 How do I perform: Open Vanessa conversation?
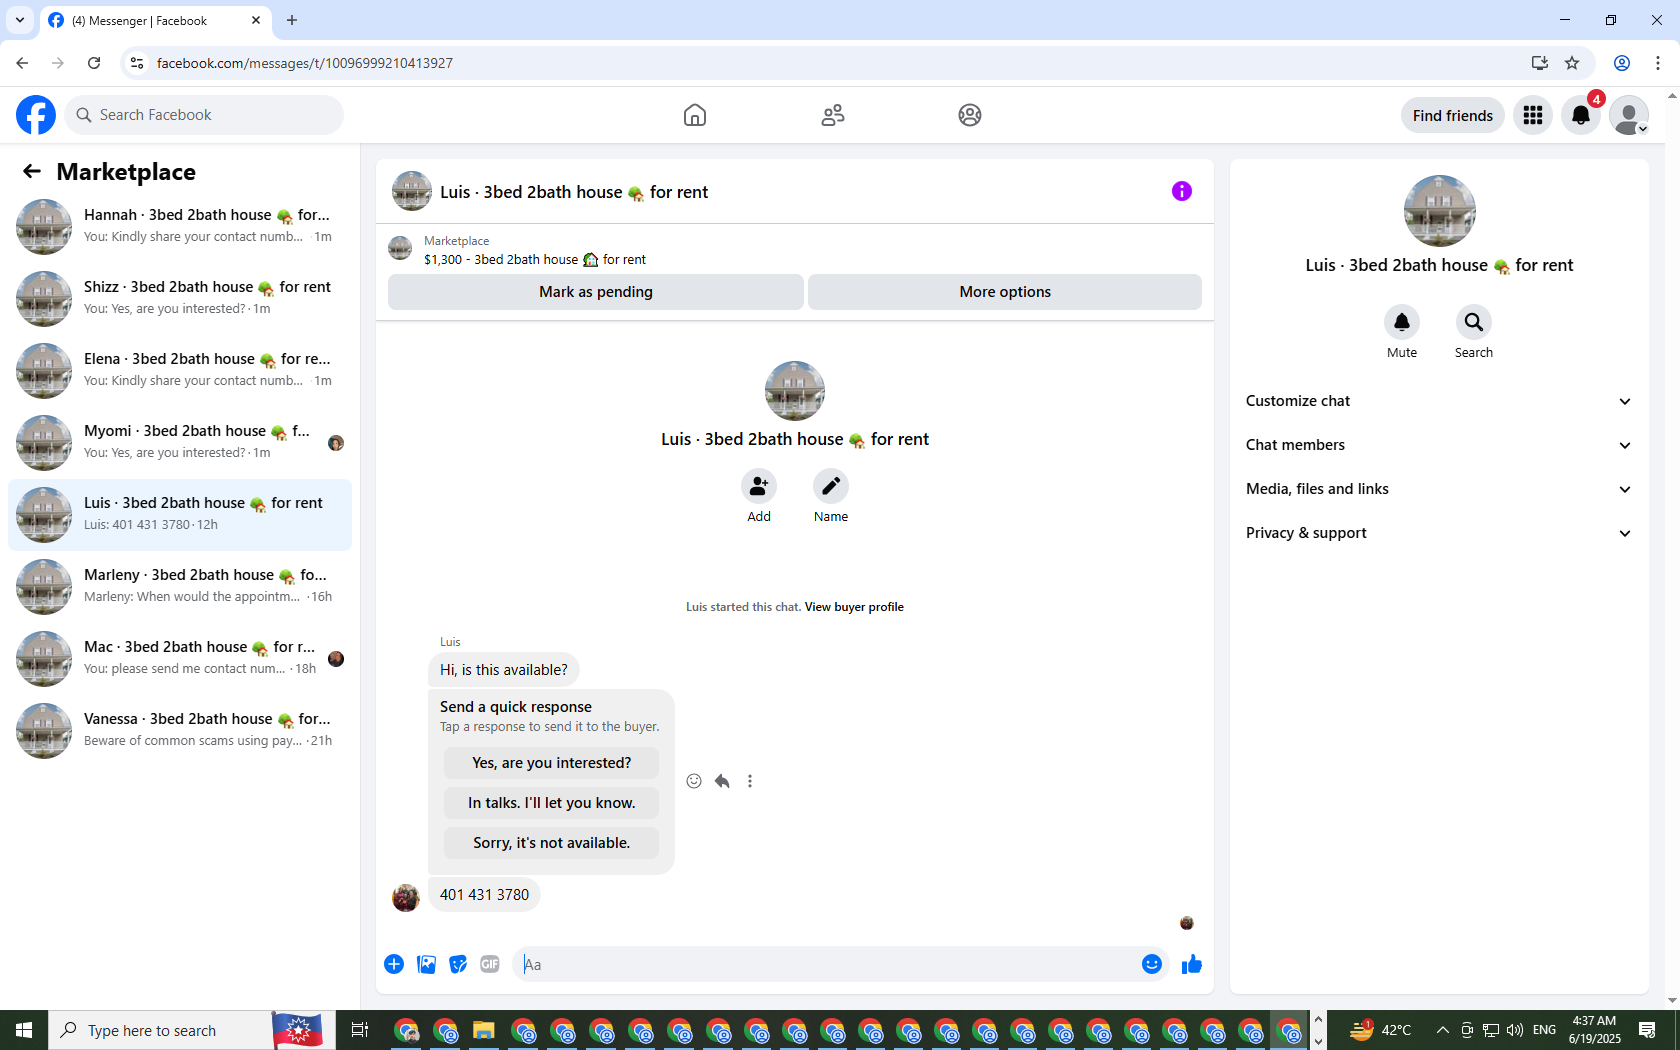tap(180, 730)
